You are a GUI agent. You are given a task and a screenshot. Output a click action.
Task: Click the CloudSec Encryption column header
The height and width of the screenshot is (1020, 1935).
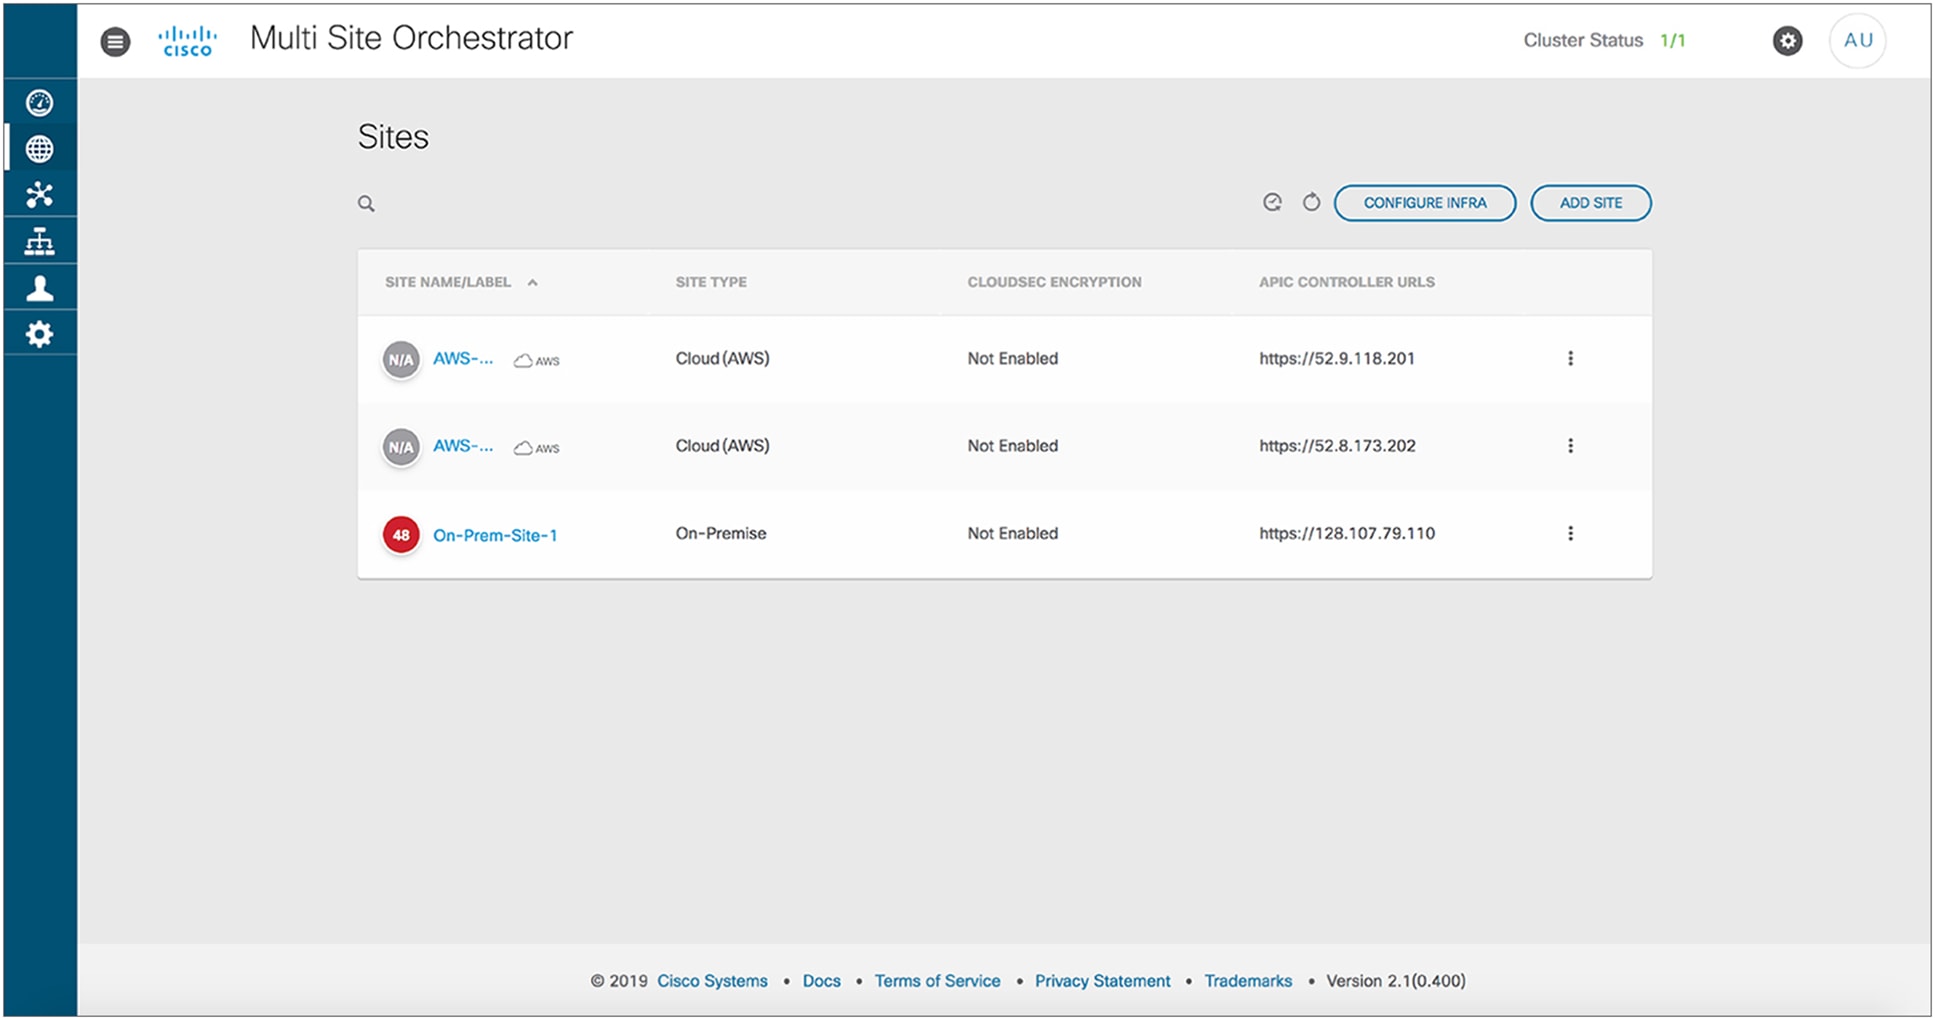[x=1054, y=282]
